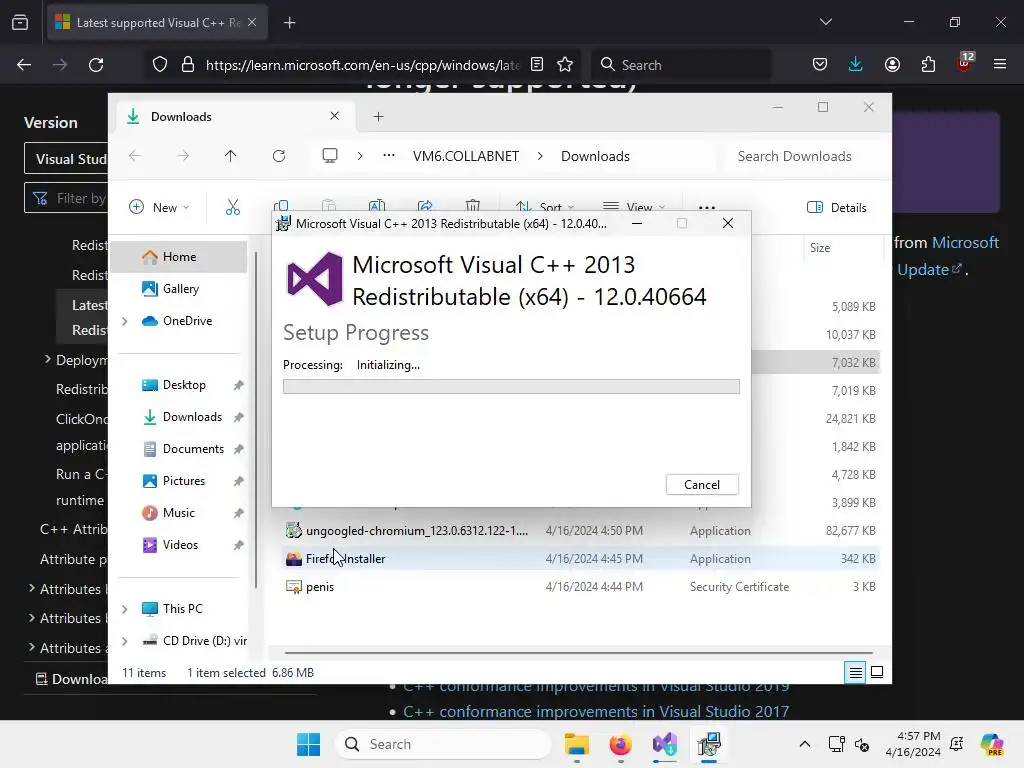Open Home in Explorer navigation pane
Image resolution: width=1024 pixels, height=768 pixels.
tap(179, 257)
